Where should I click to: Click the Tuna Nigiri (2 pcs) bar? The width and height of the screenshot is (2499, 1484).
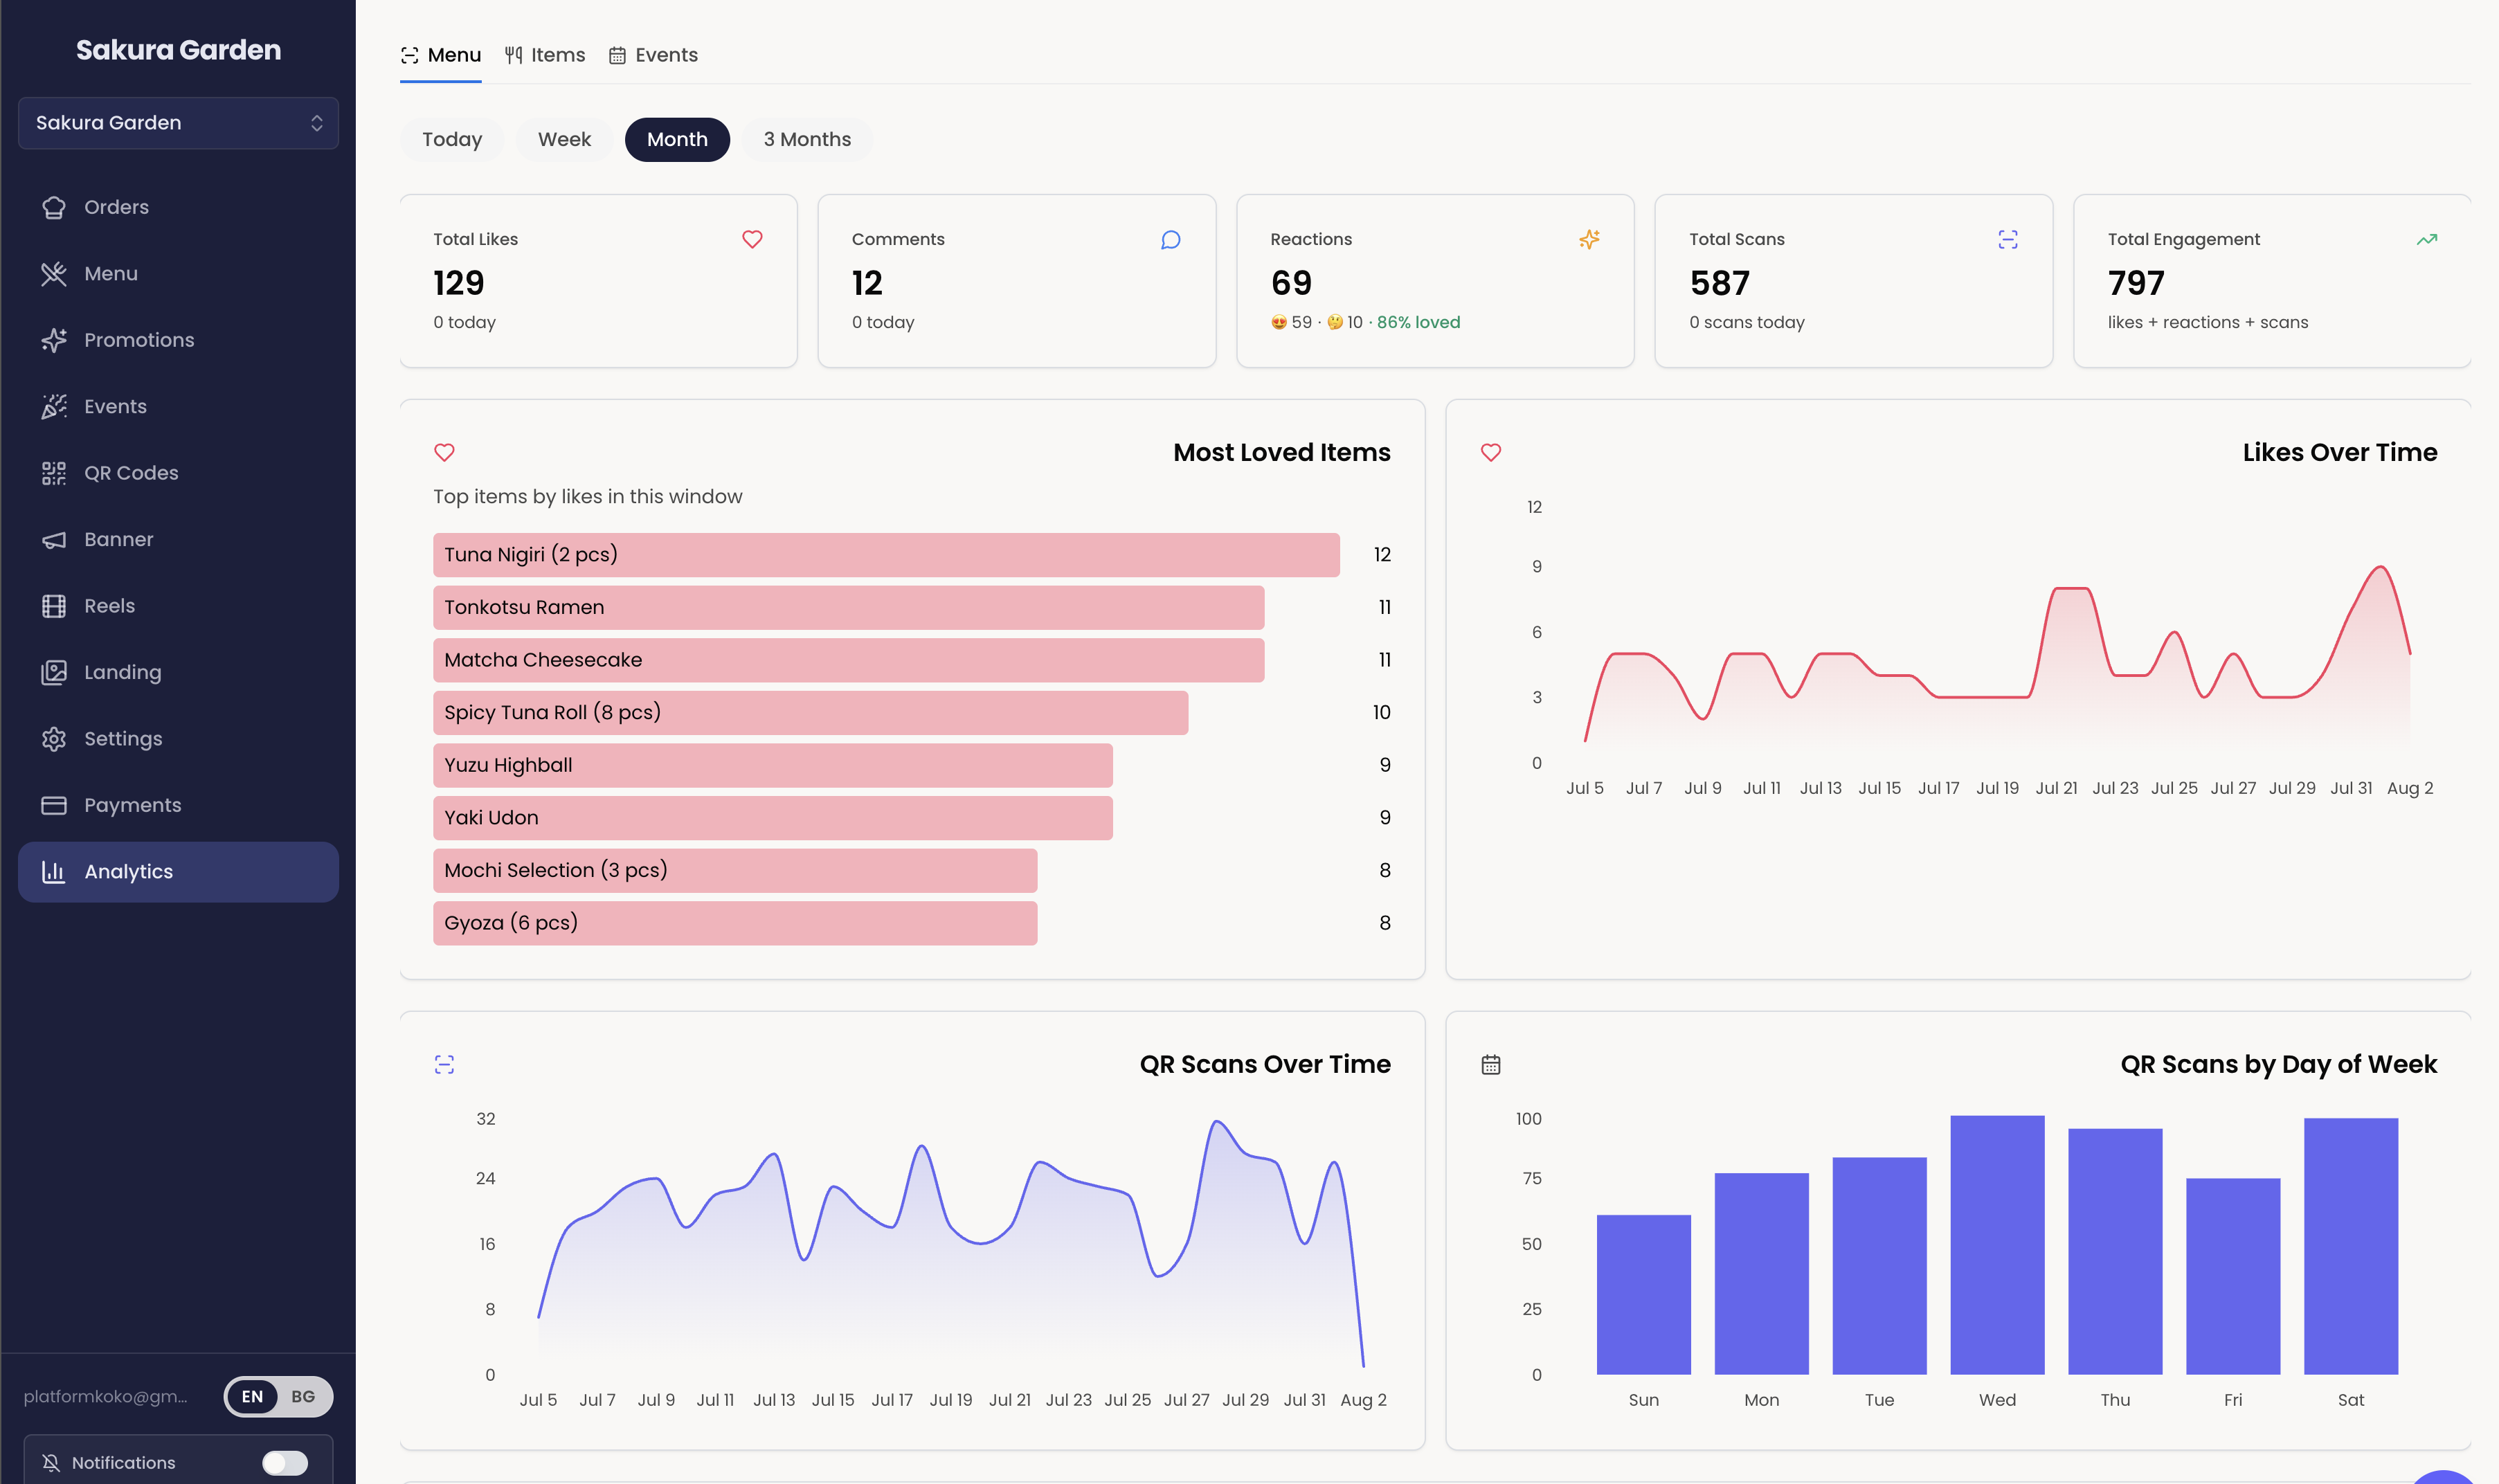pyautogui.click(x=886, y=555)
